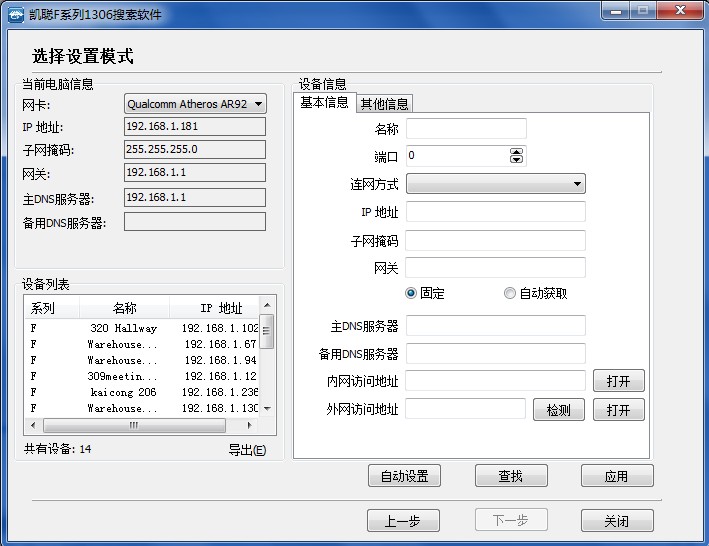
Task: Click the device 子网掩码 input field
Action: click(x=495, y=240)
